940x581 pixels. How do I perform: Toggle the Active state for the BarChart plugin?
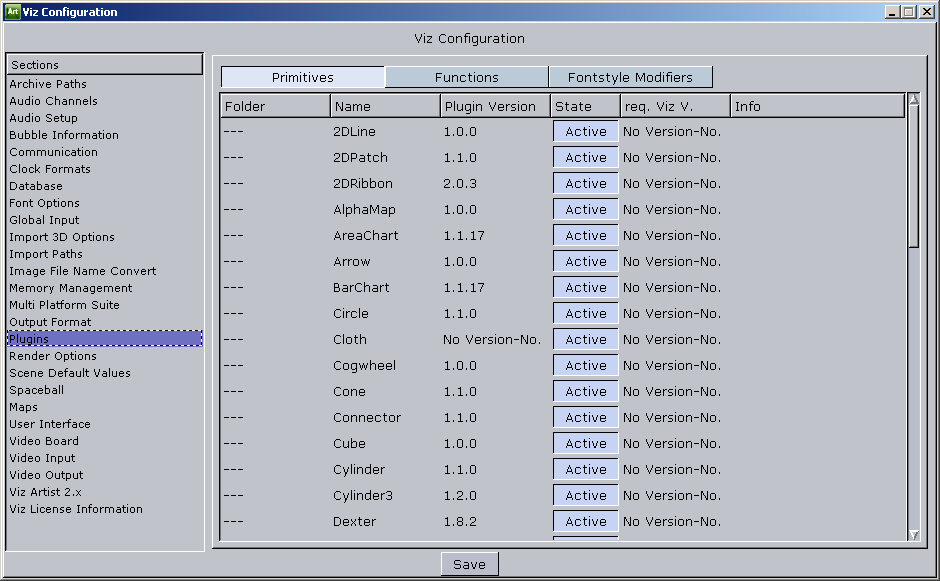(584, 287)
